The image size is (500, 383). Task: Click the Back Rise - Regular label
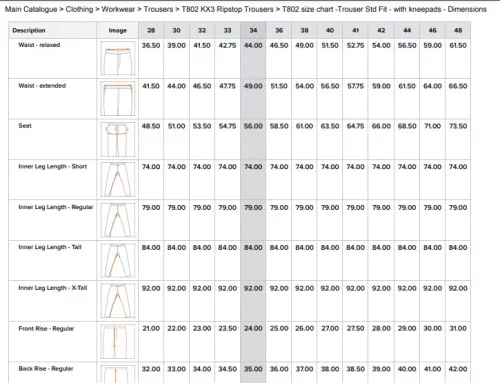tap(46, 369)
